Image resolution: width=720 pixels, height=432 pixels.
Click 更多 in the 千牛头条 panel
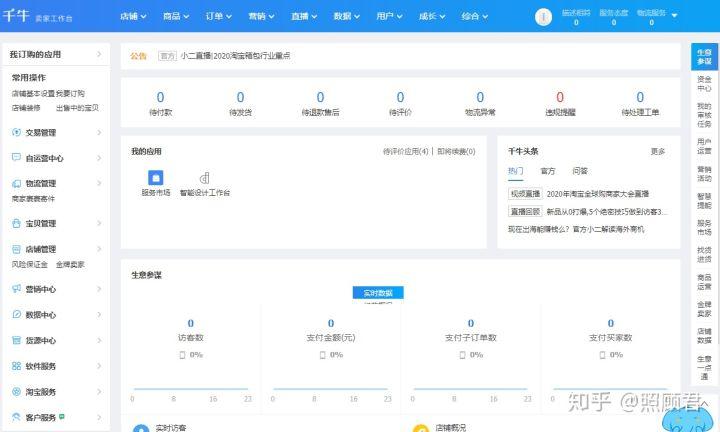(658, 151)
